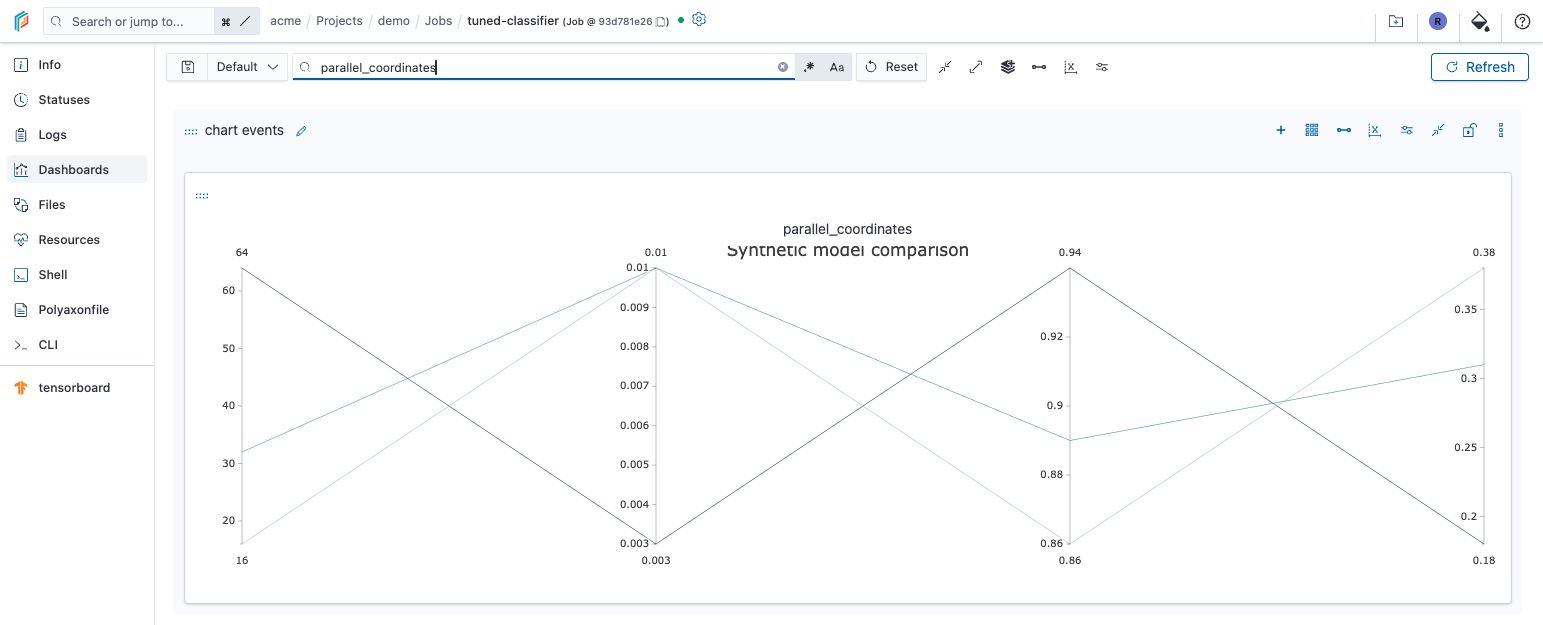Open the help question mark icon

[x=1522, y=21]
